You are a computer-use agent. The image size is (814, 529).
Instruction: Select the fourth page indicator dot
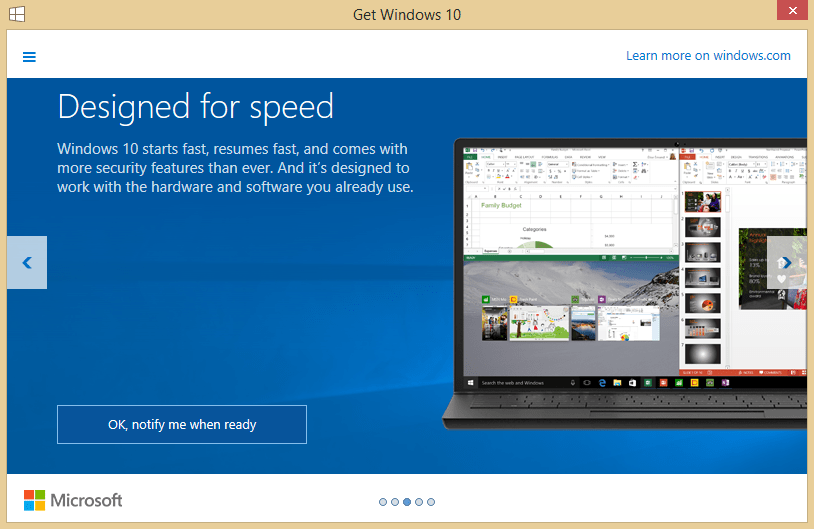click(419, 502)
